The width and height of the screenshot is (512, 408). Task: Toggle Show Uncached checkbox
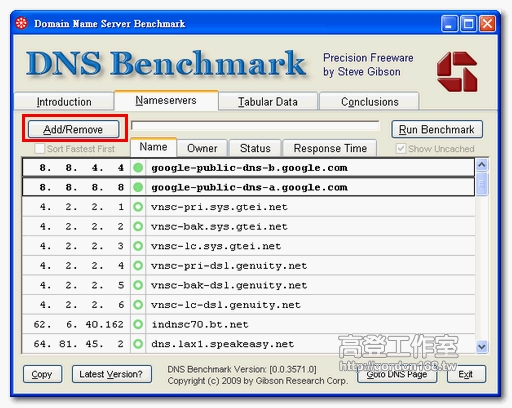click(x=401, y=149)
